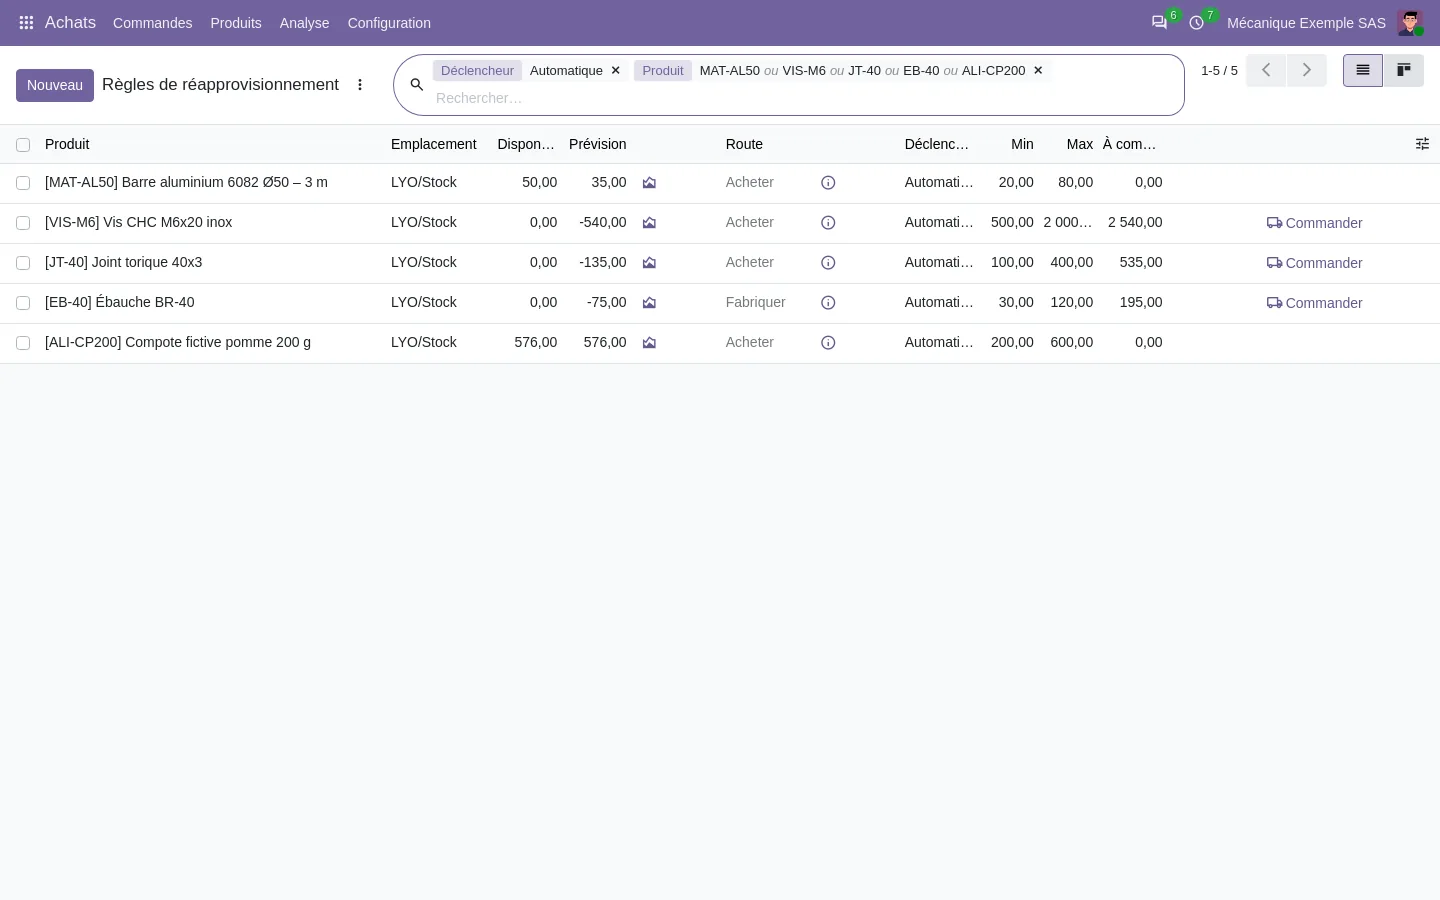Open the Produits menu
Screen dimensions: 1440x900
pyautogui.click(x=236, y=23)
